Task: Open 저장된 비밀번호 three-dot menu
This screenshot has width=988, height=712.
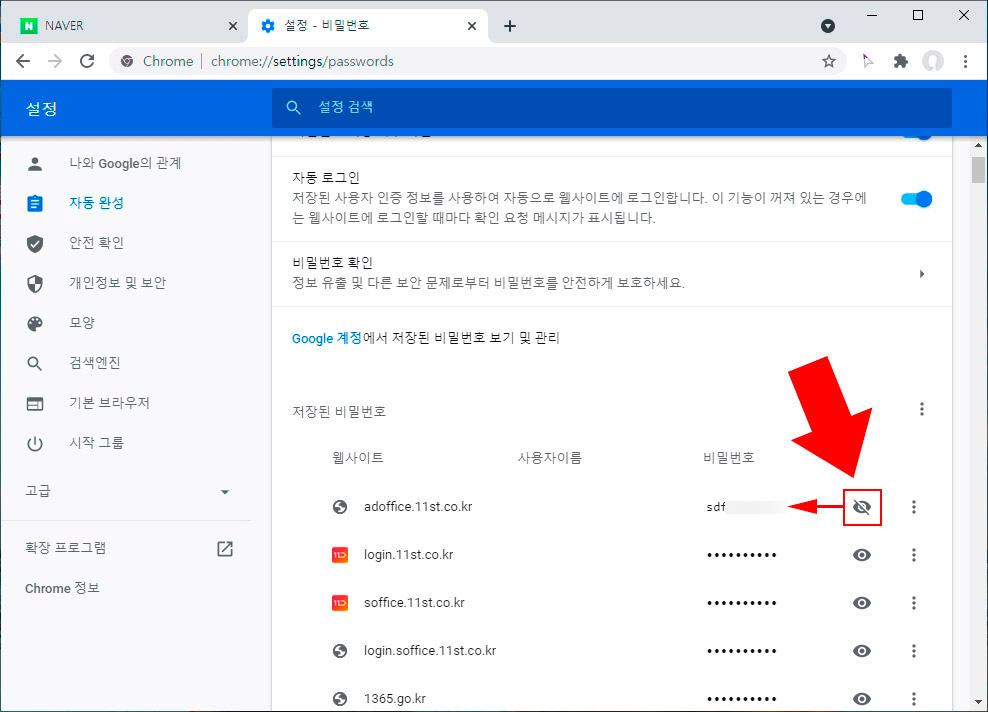Action: 921,409
